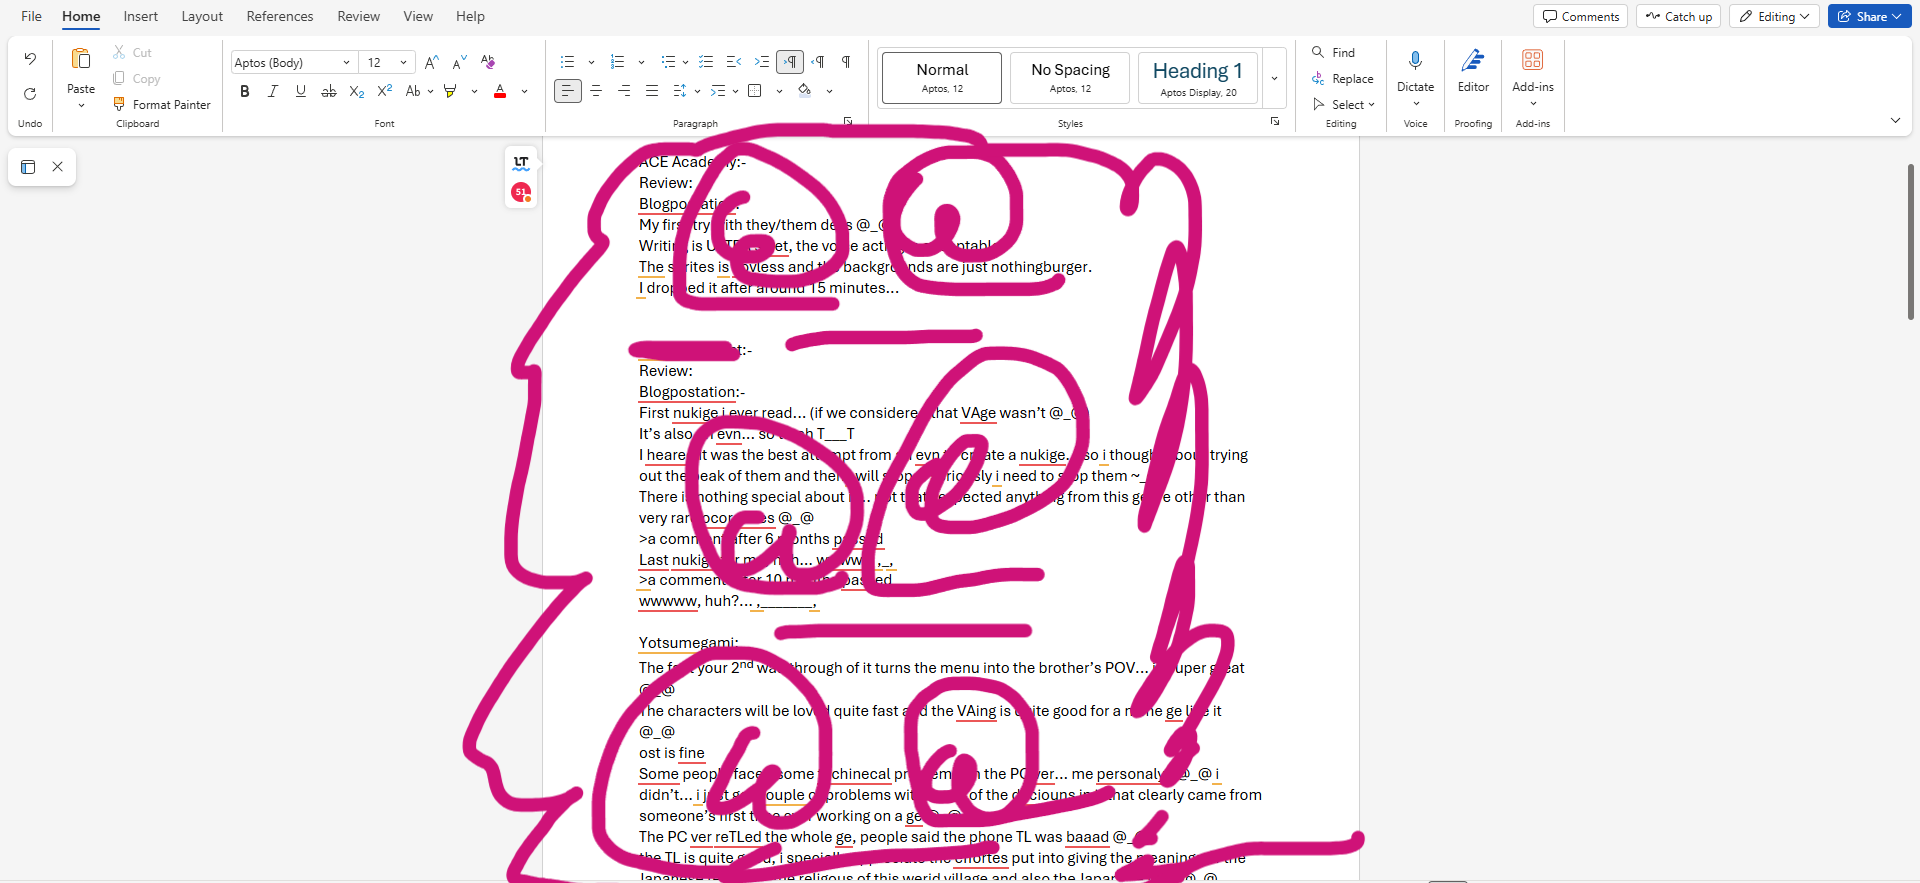Toggle Bold formatting
The image size is (1920, 883).
(245, 91)
